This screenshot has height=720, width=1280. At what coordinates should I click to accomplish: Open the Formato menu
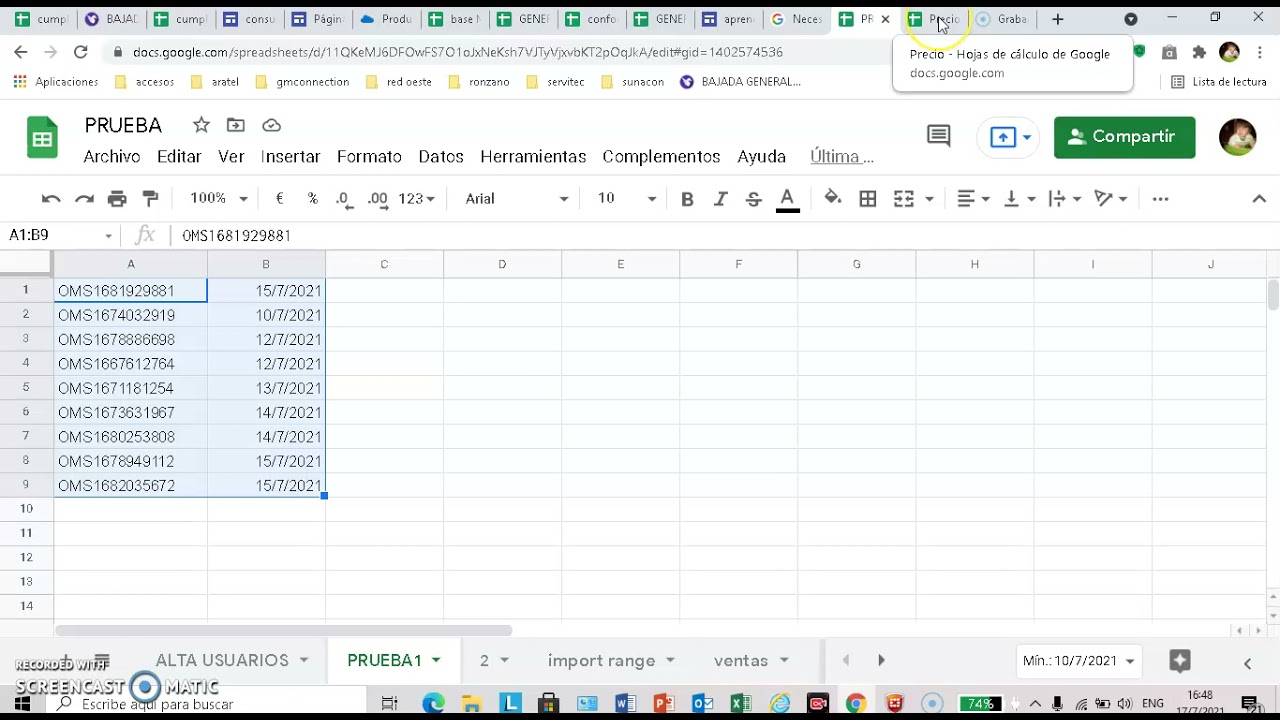tap(369, 157)
